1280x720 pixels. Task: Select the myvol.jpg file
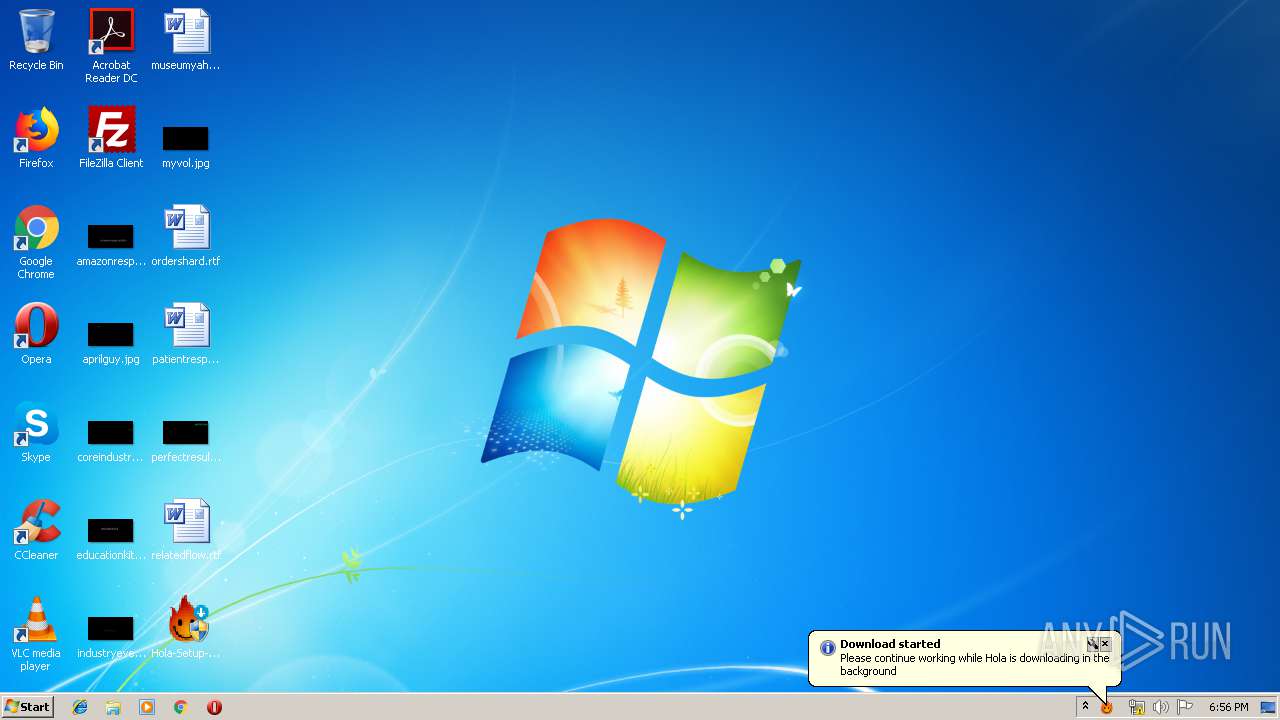pos(186,146)
